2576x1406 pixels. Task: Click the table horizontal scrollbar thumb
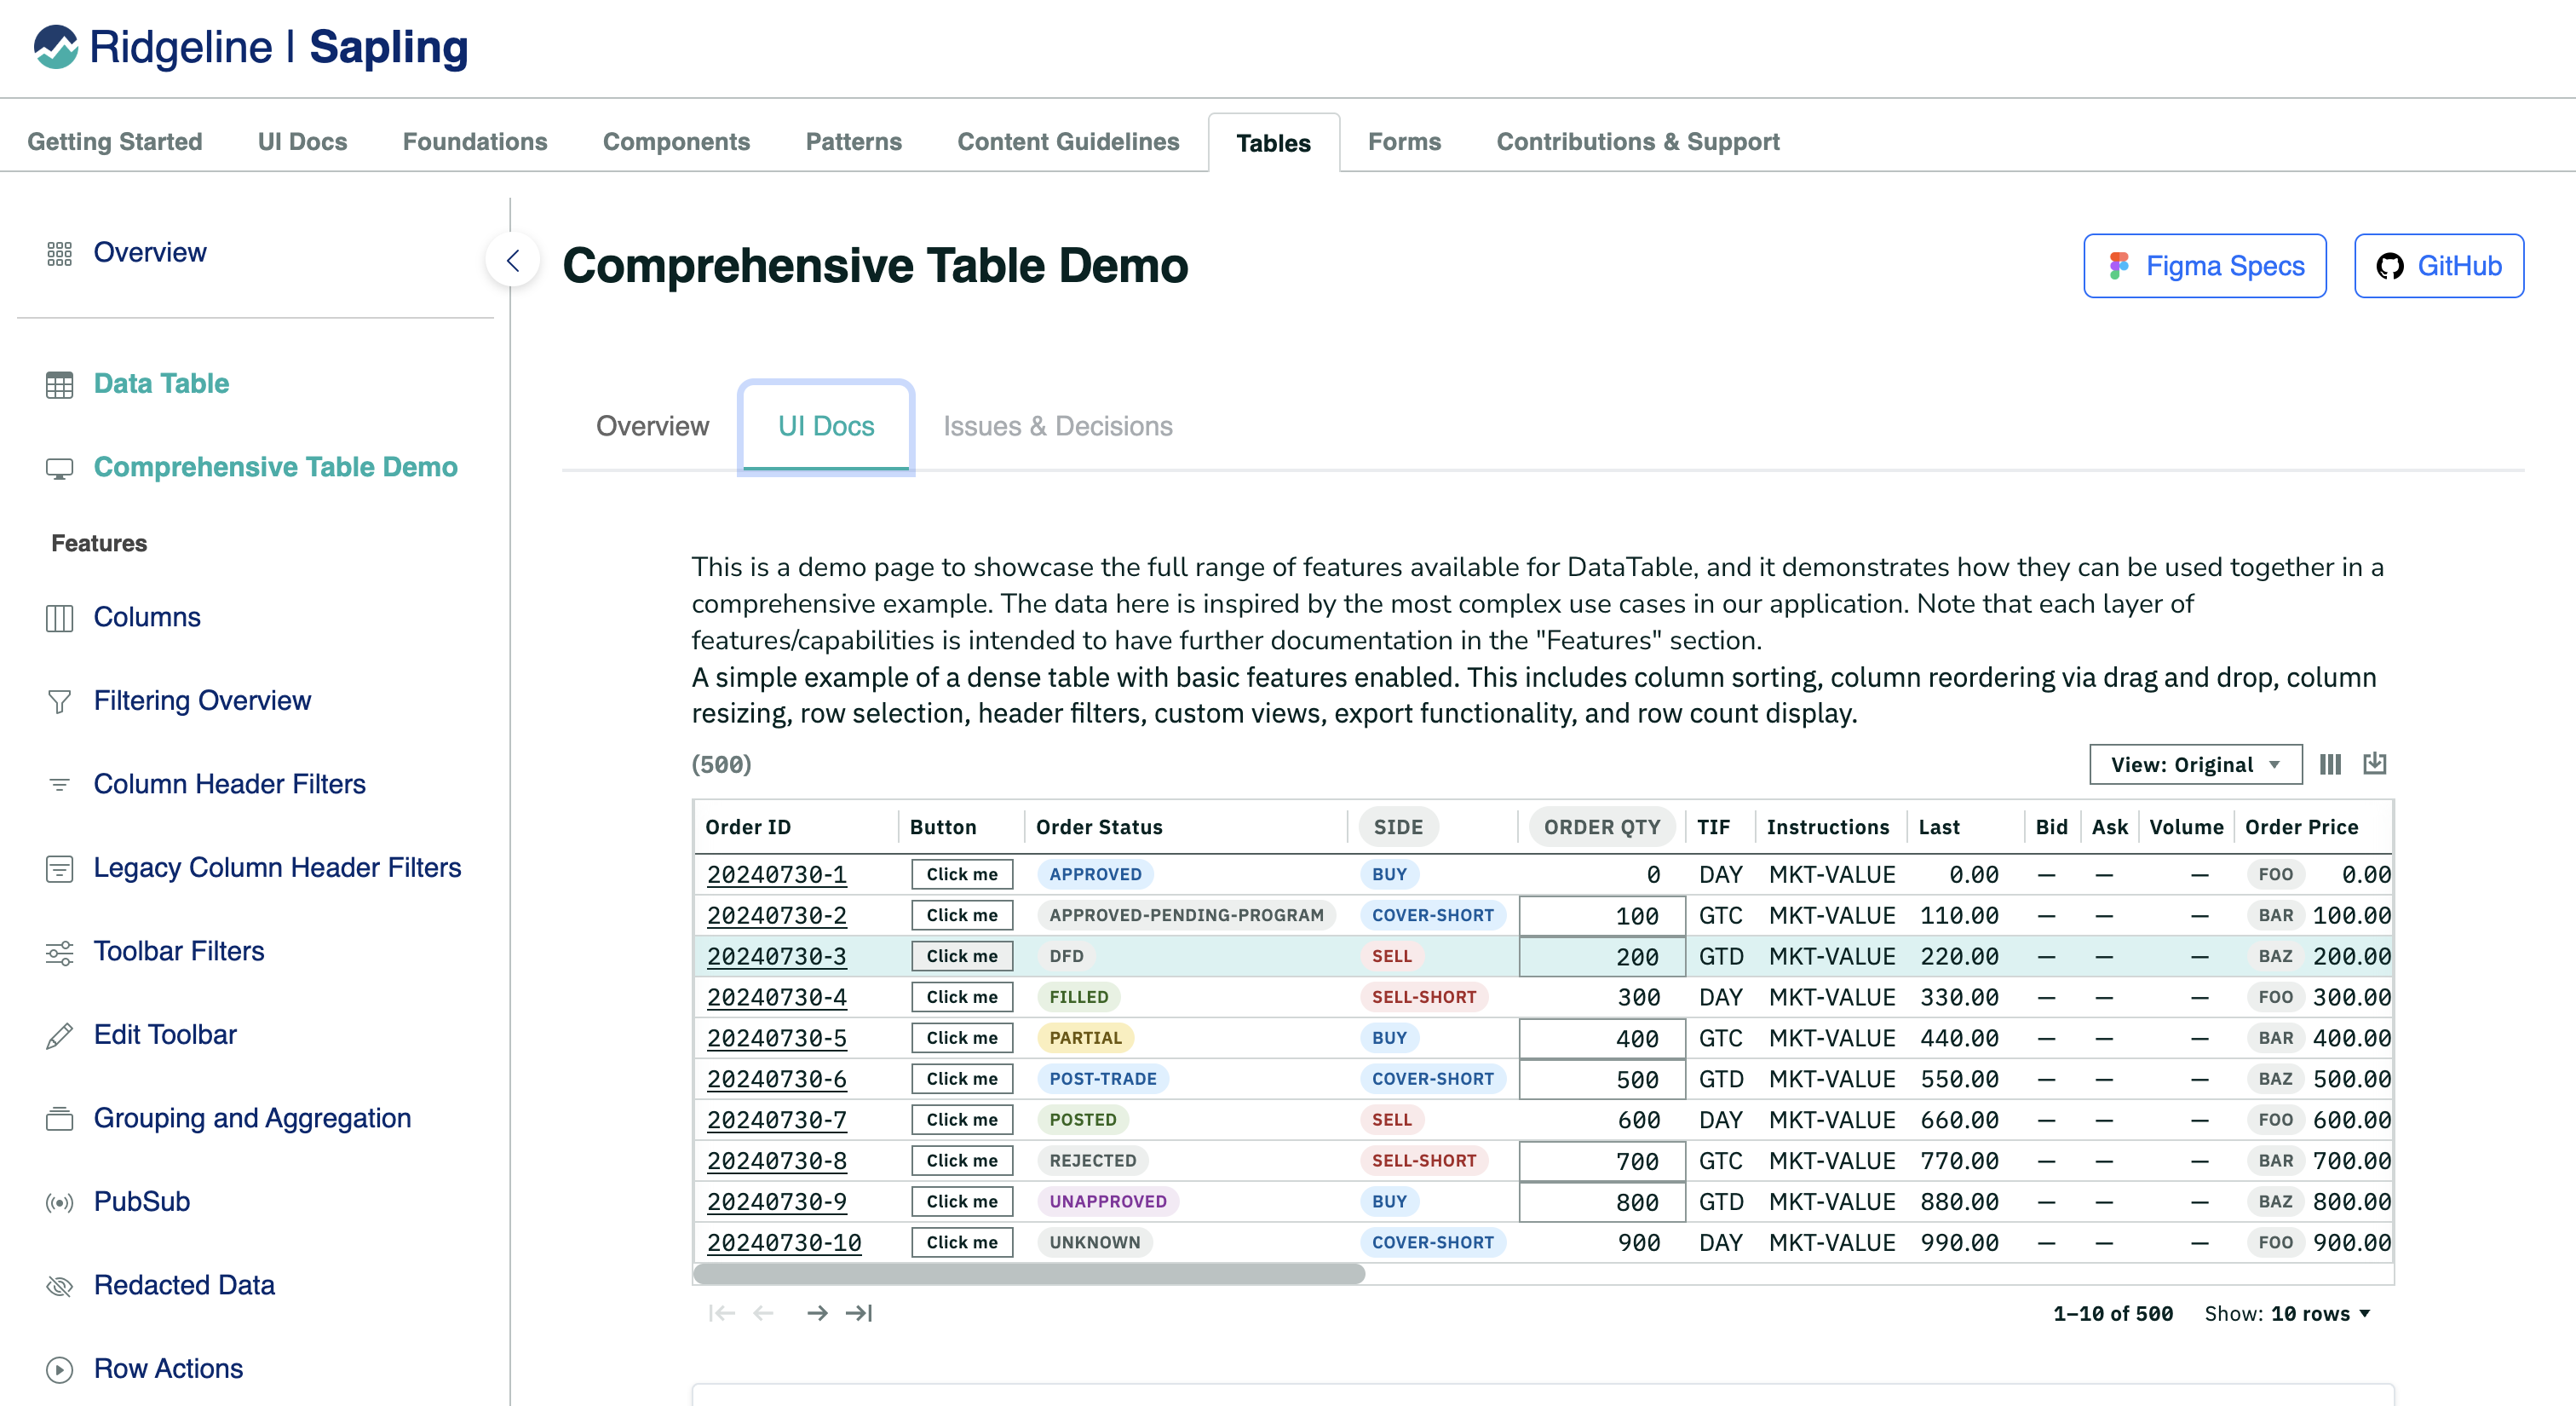click(1029, 1274)
